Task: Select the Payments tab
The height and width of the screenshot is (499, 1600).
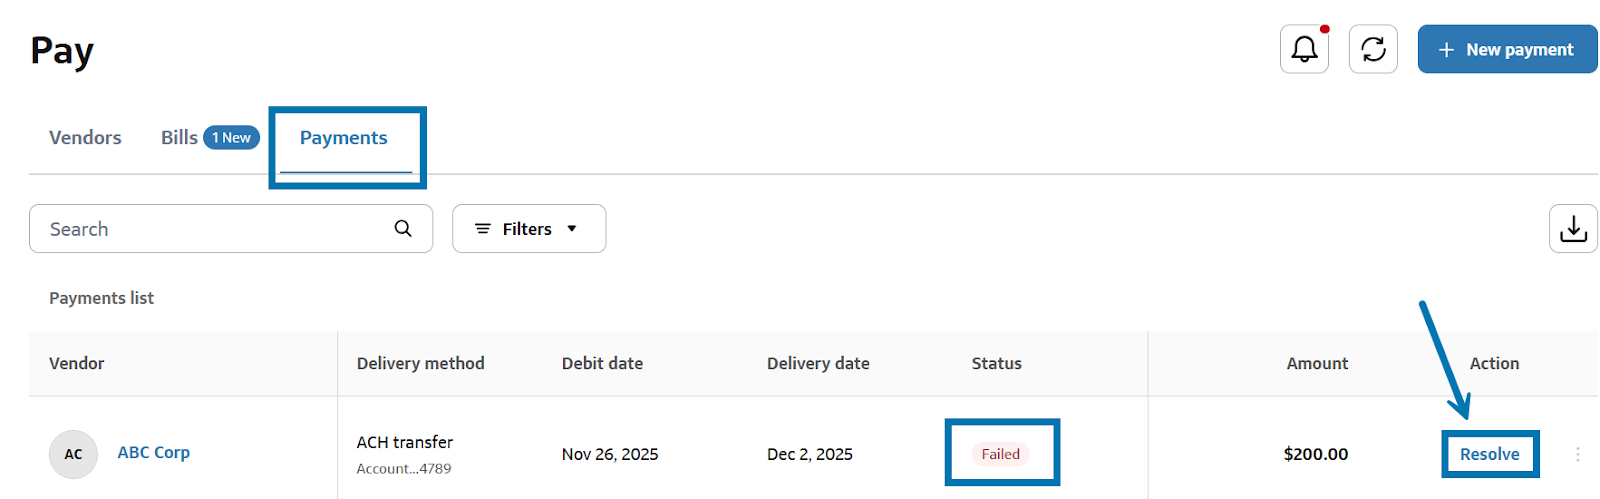Action: [343, 138]
